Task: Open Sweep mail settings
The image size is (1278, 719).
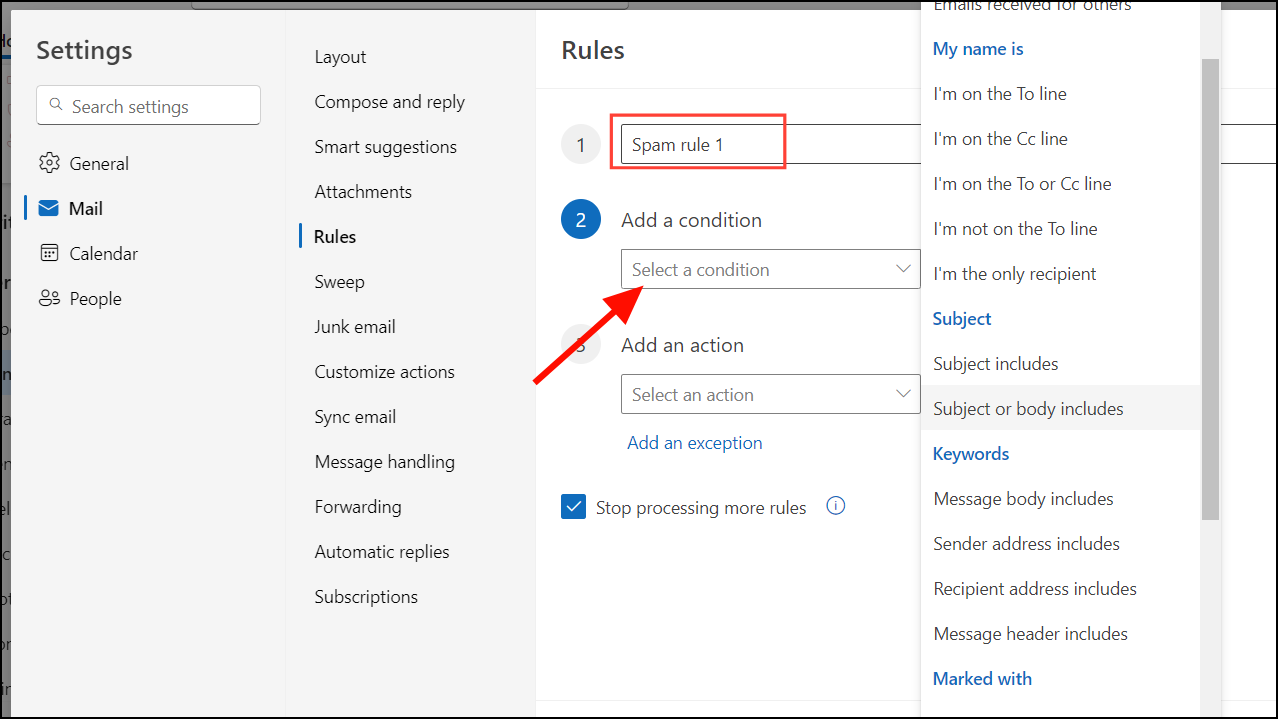Action: coord(339,281)
